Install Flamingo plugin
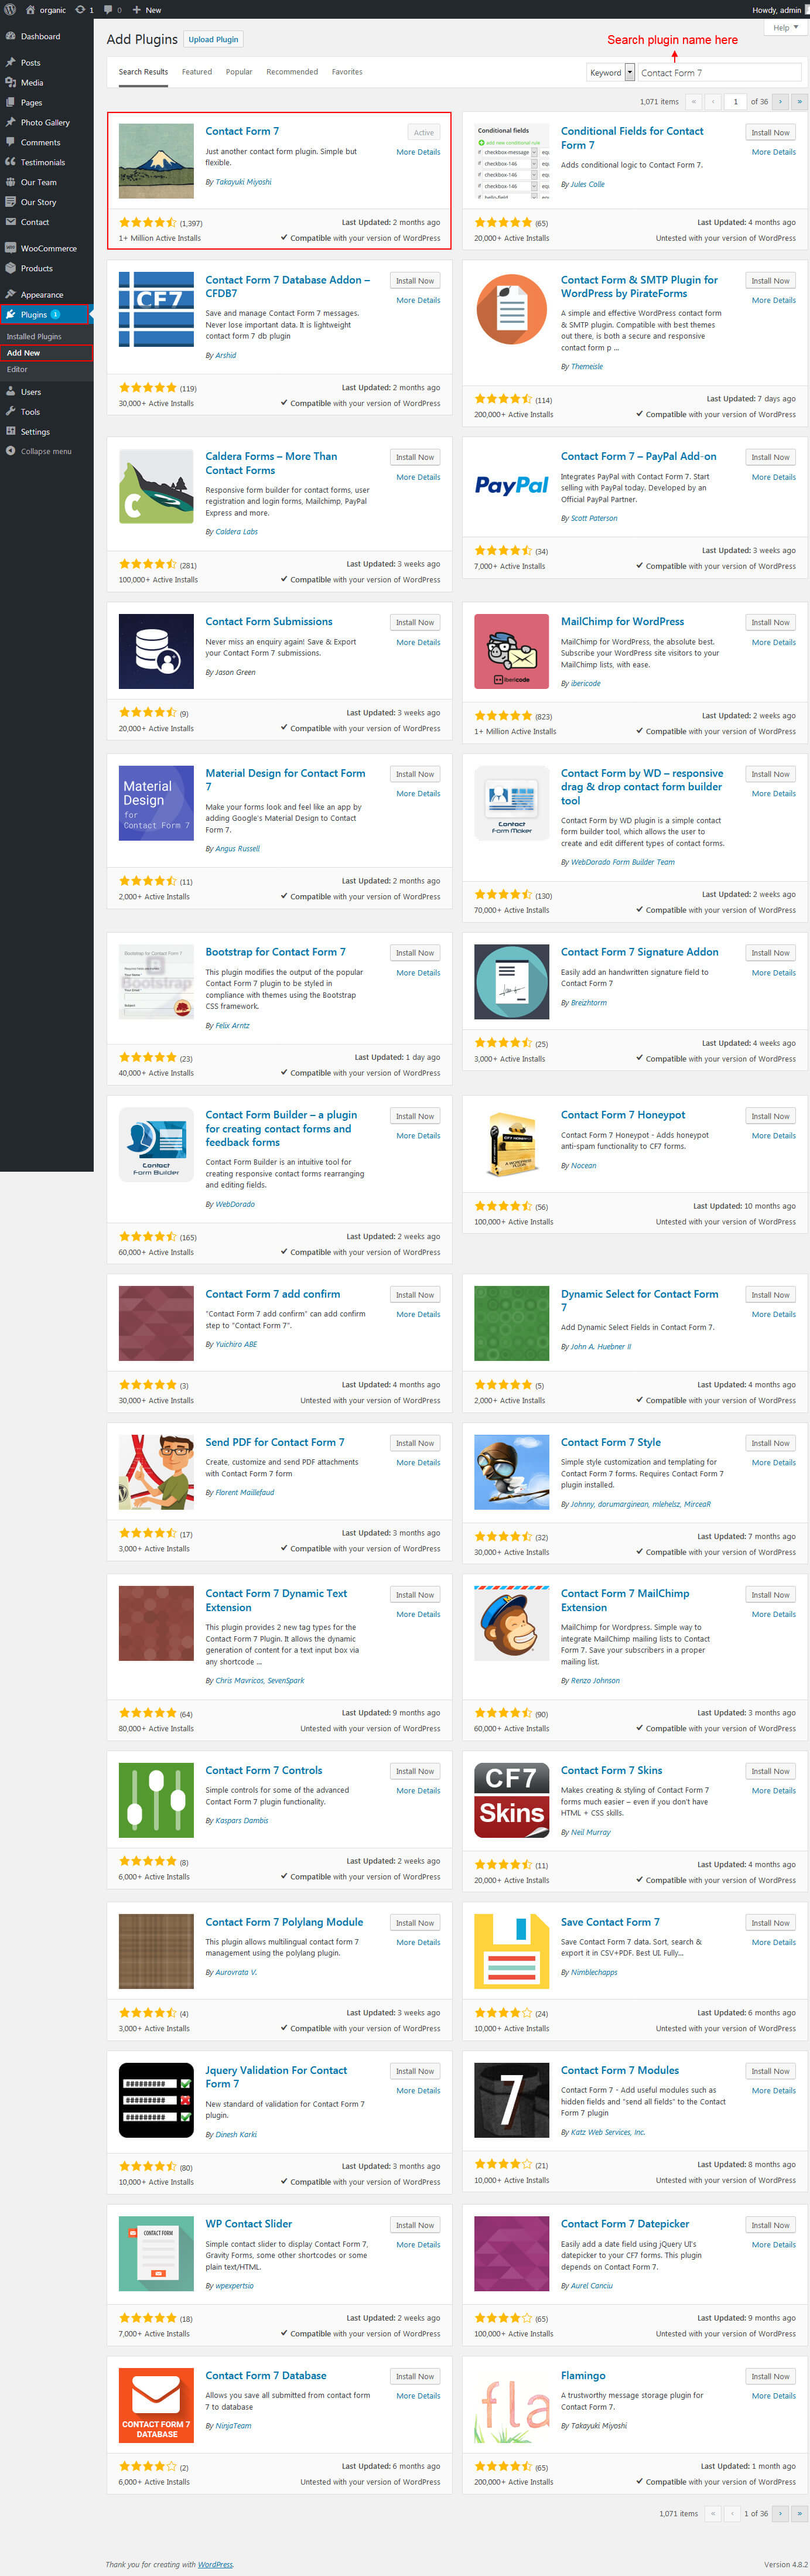Screen dimensions: 810x2576 click(770, 2376)
